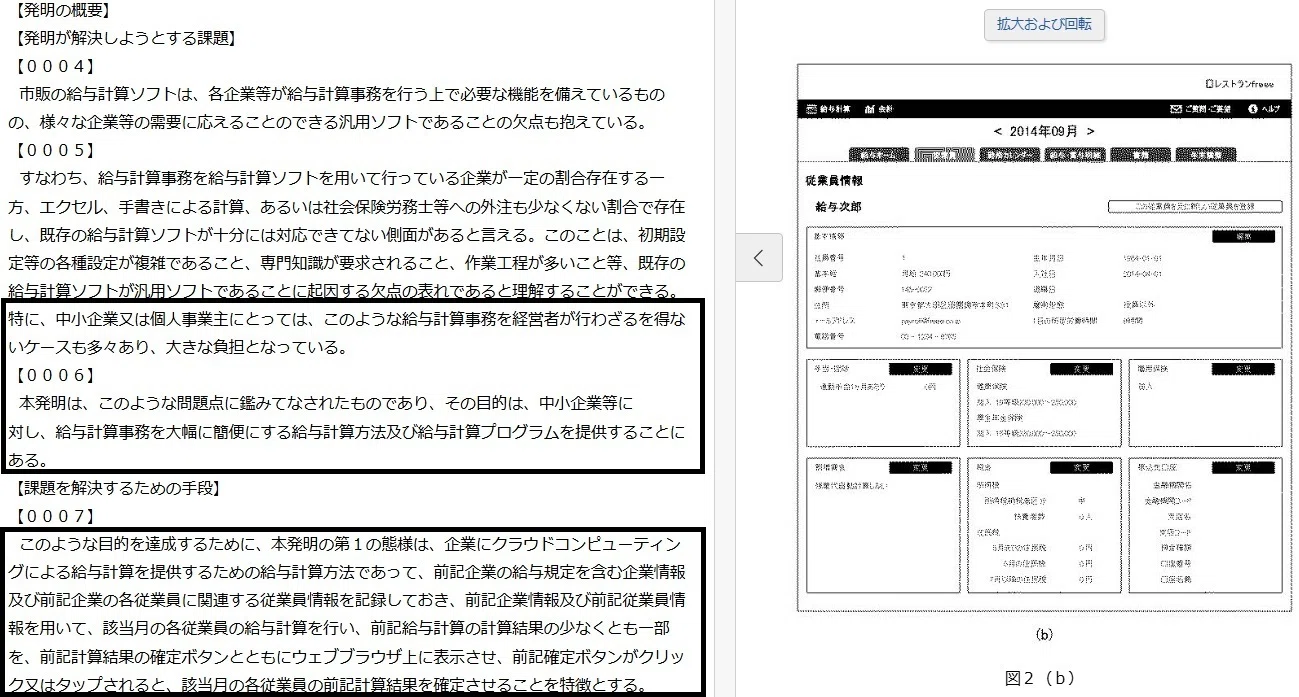This screenshot has height=697, width=1299.
Task: Click the 図2(b) caption below the drawing
Action: click(1042, 677)
